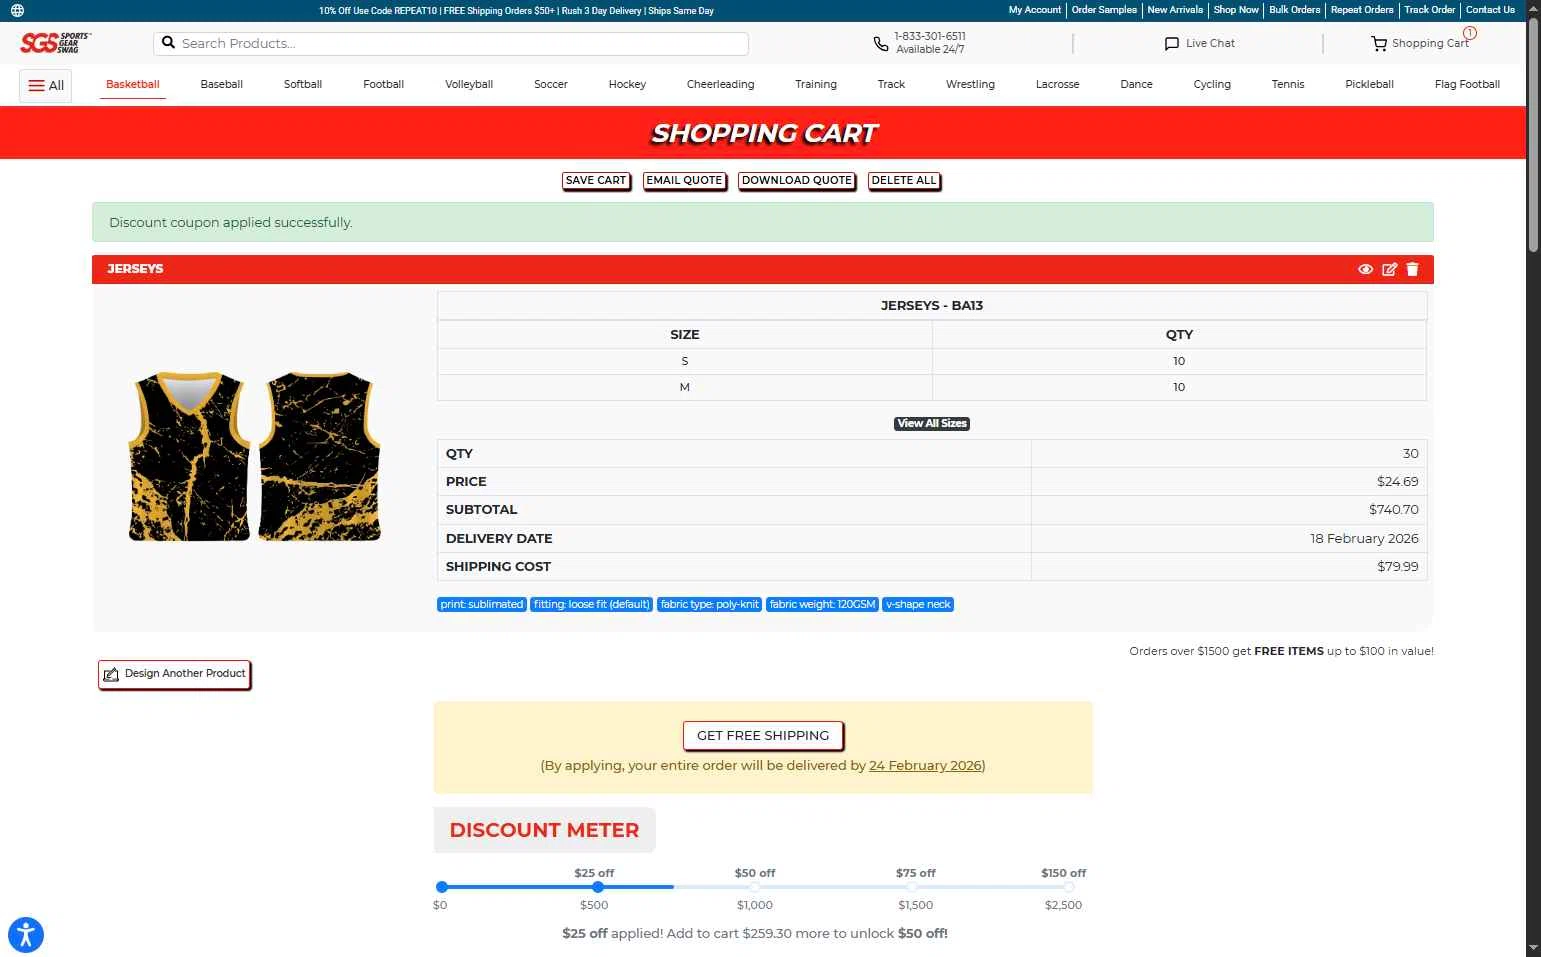Viewport: 1541px width, 957px height.
Task: Open the accessibility widget icon
Action: pyautogui.click(x=26, y=935)
